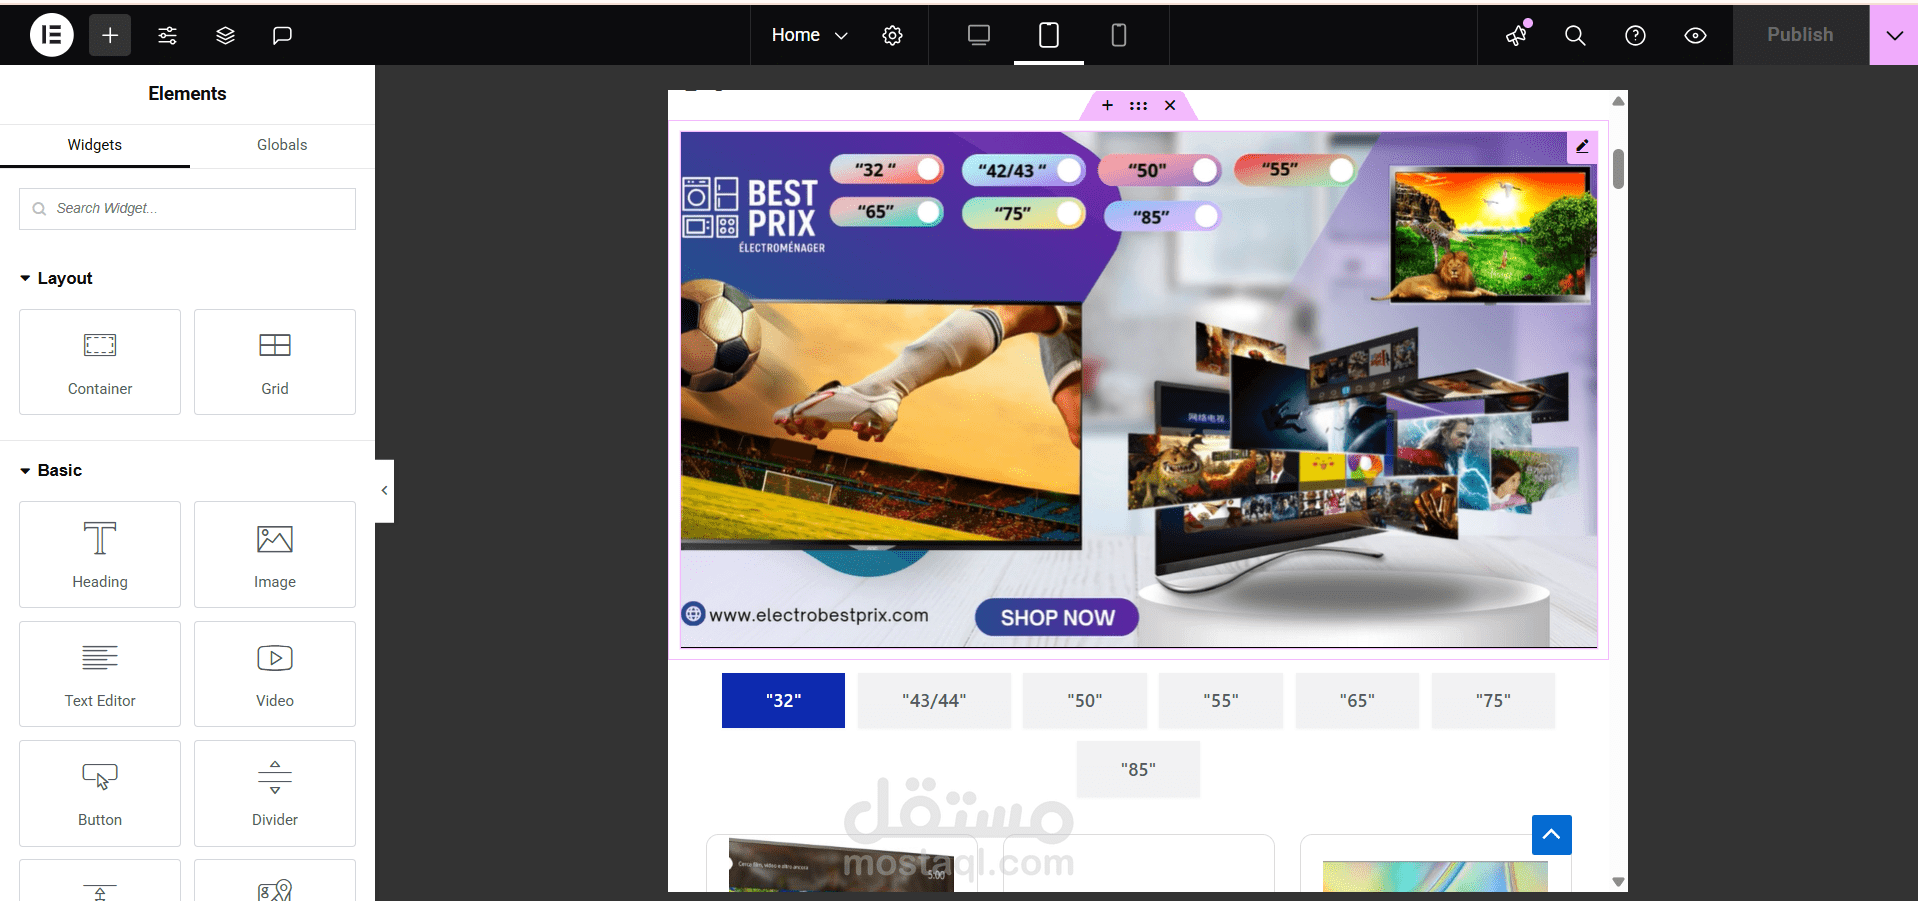This screenshot has height=901, width=1918.
Task: Click the lion nature TV image
Action: tap(1491, 235)
